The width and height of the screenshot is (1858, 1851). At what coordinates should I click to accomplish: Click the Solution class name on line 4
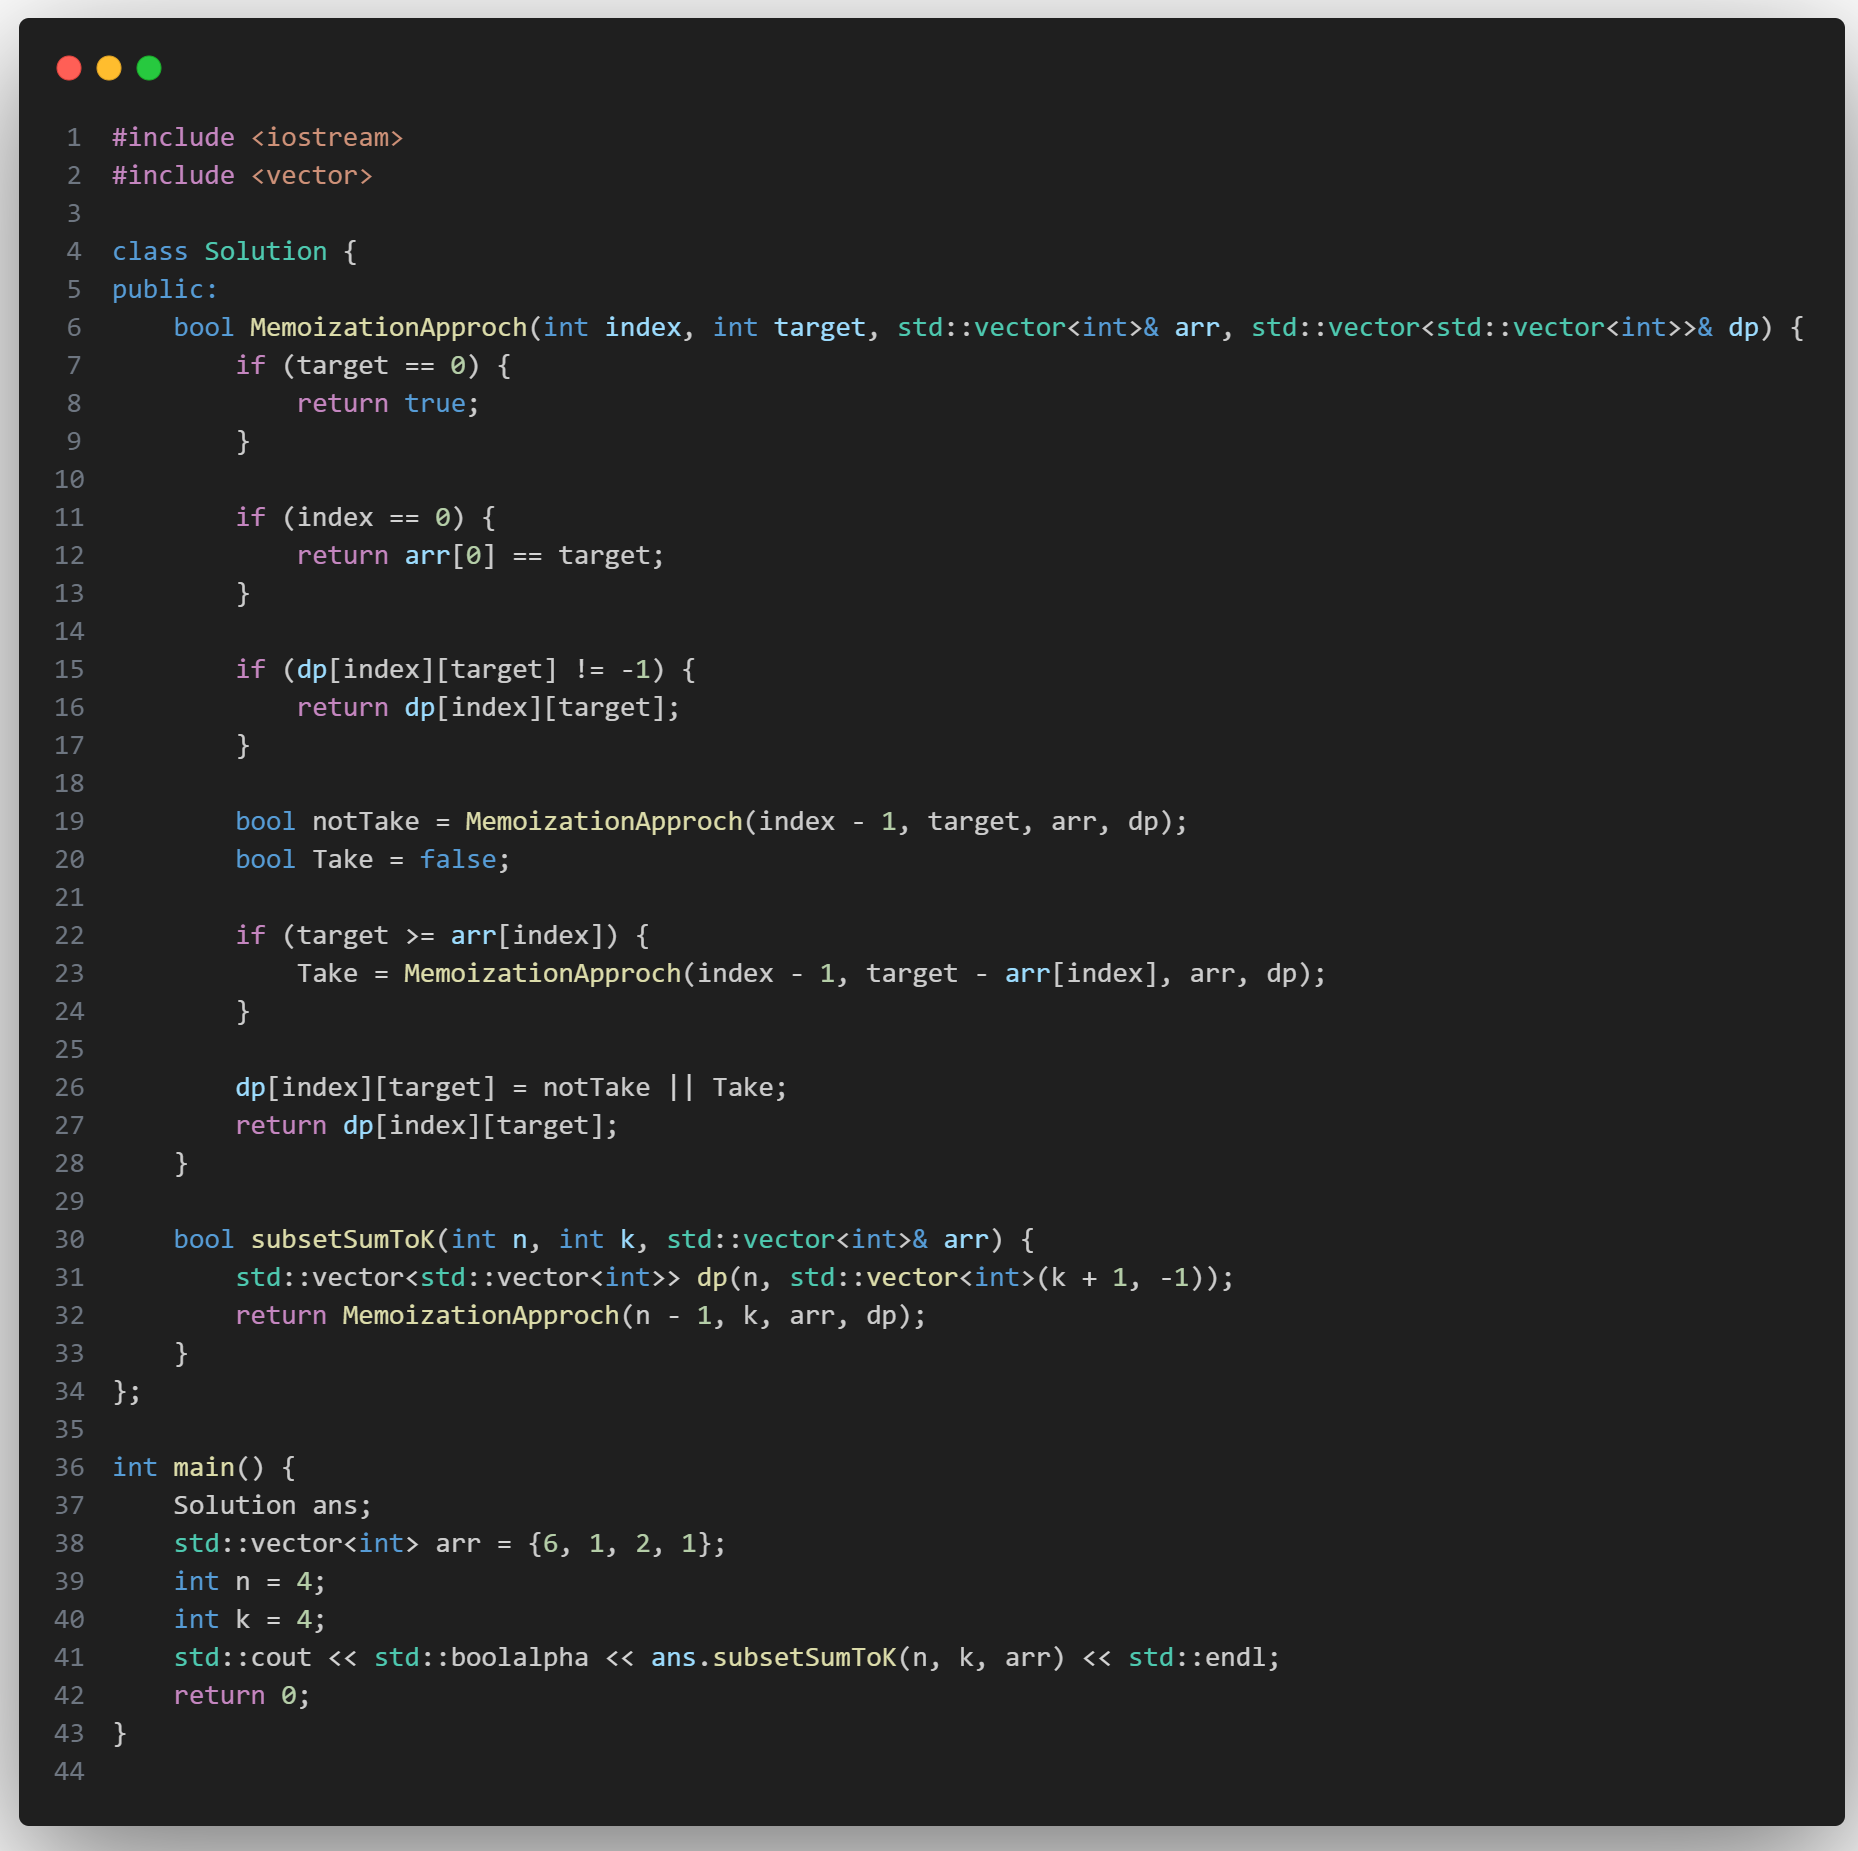coord(265,252)
